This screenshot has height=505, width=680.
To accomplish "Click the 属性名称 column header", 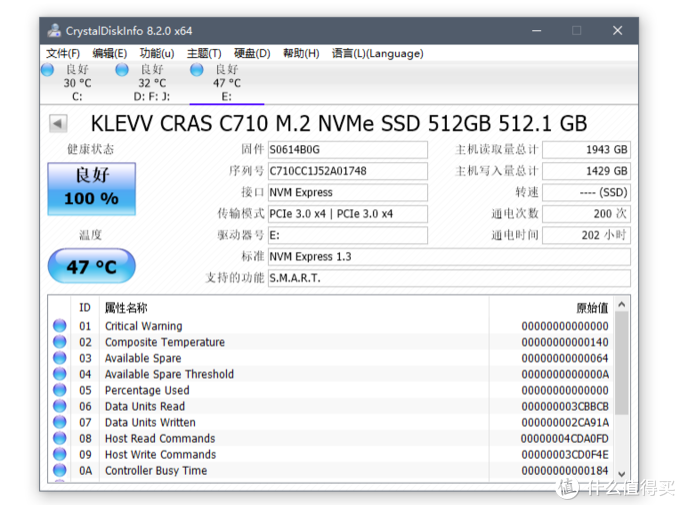I will point(294,308).
